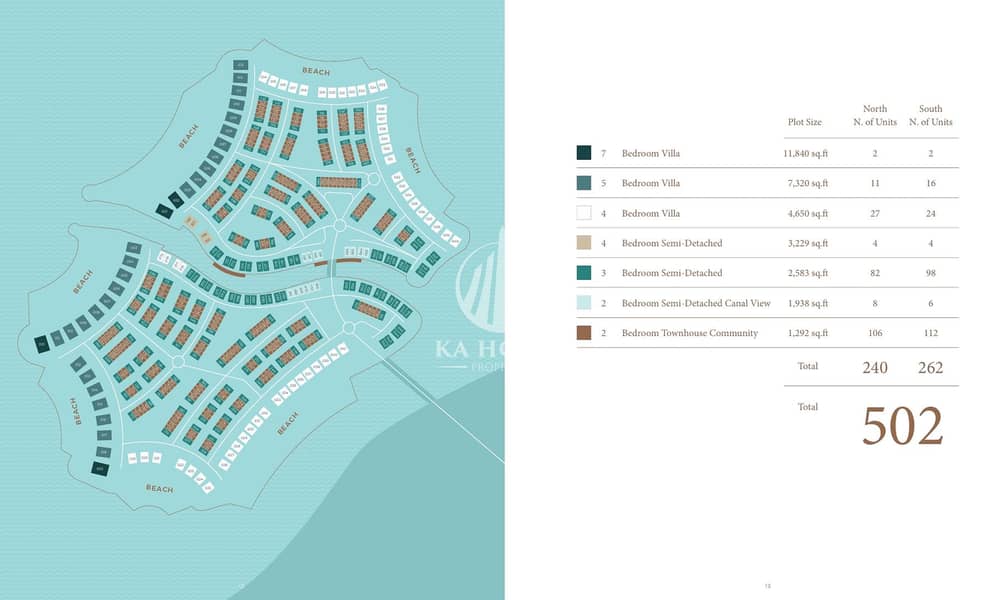Click the light blue Canal View legend swatch
The image size is (1005, 600).
(x=584, y=303)
